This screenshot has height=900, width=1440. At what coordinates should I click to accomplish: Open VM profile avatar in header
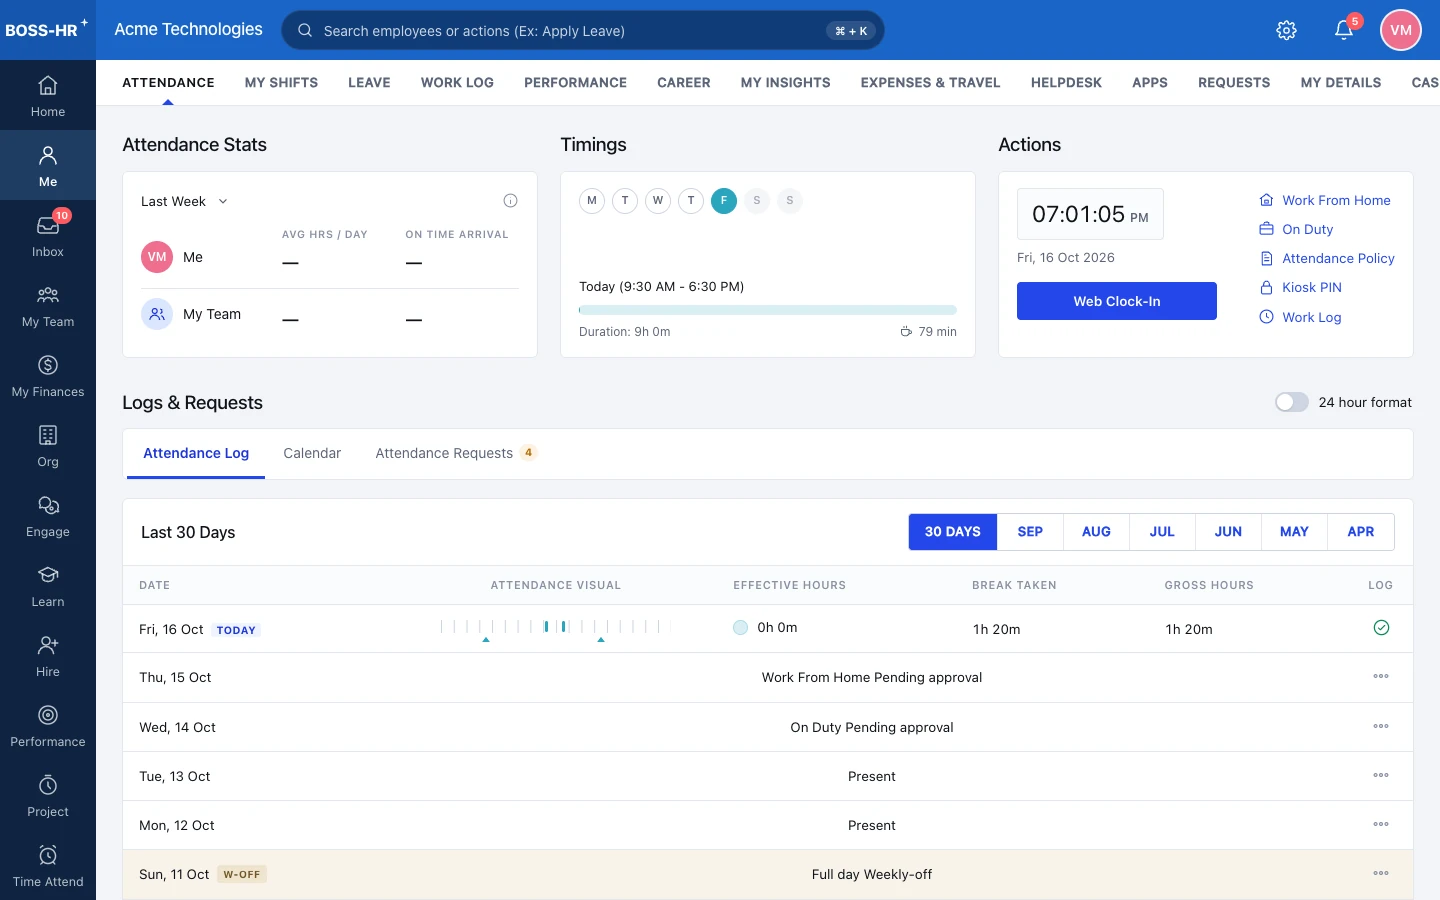tap(1401, 30)
